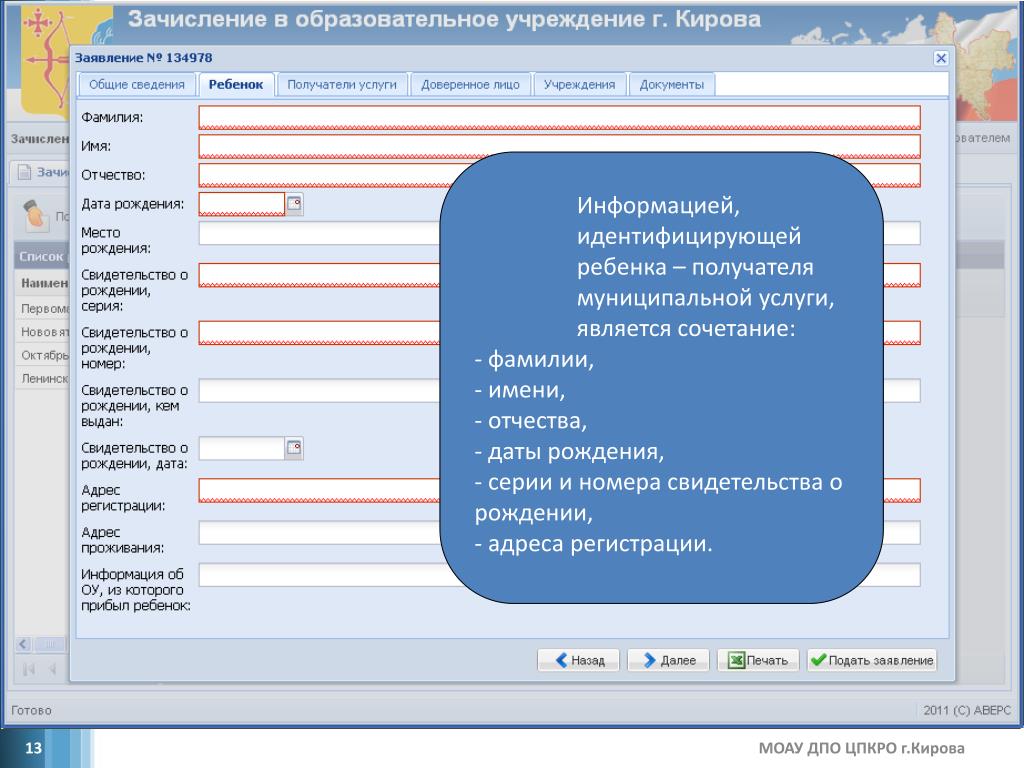Click the birth certificate дата field
The height and width of the screenshot is (768, 1024).
(242, 448)
